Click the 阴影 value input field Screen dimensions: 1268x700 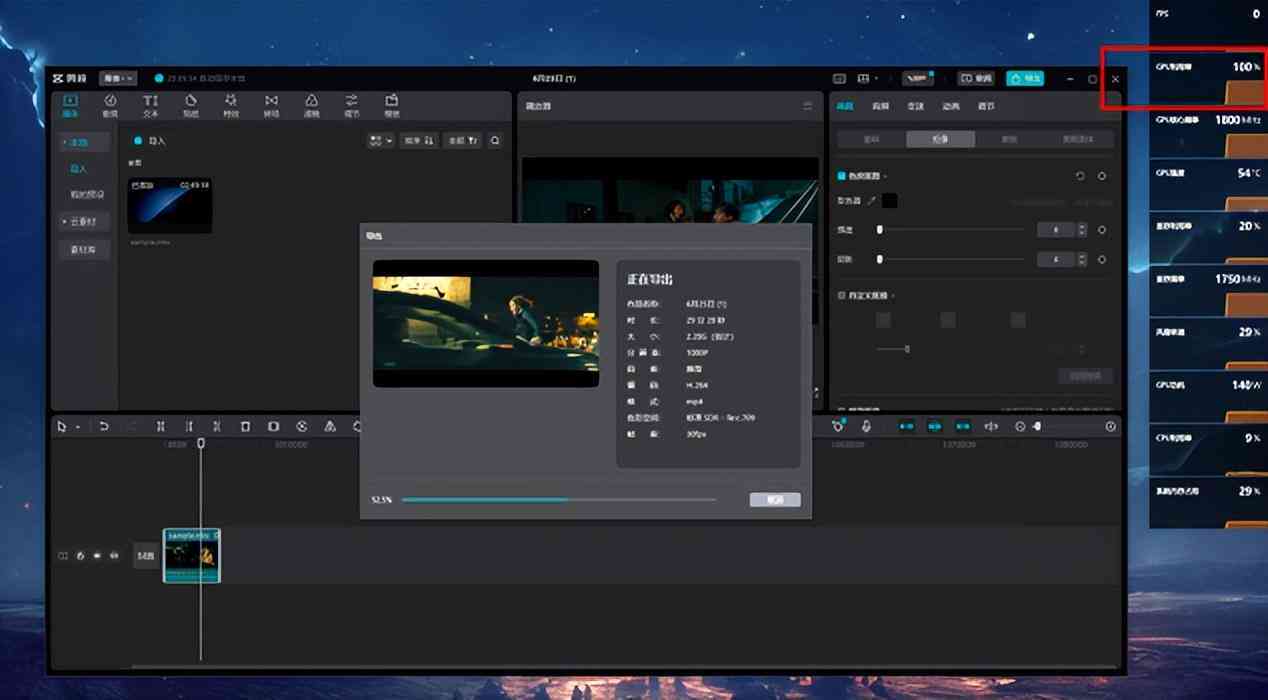(1054, 259)
